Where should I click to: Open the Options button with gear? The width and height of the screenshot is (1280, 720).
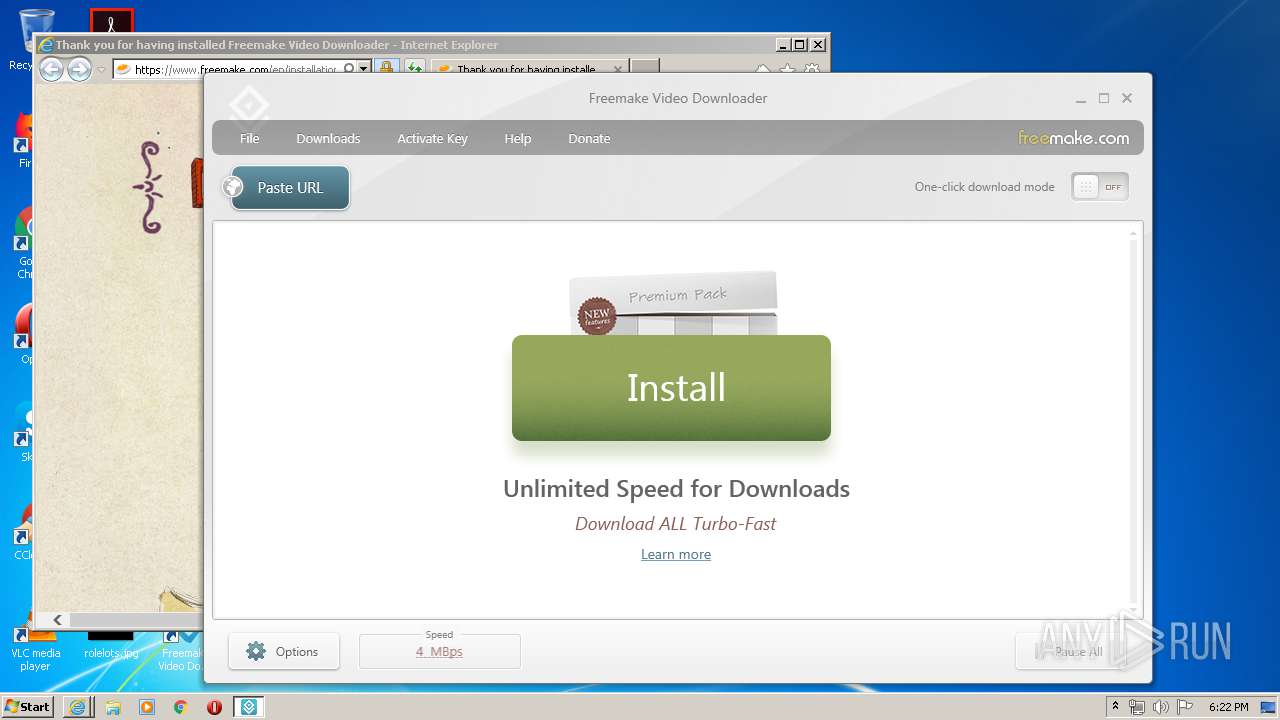tap(284, 651)
